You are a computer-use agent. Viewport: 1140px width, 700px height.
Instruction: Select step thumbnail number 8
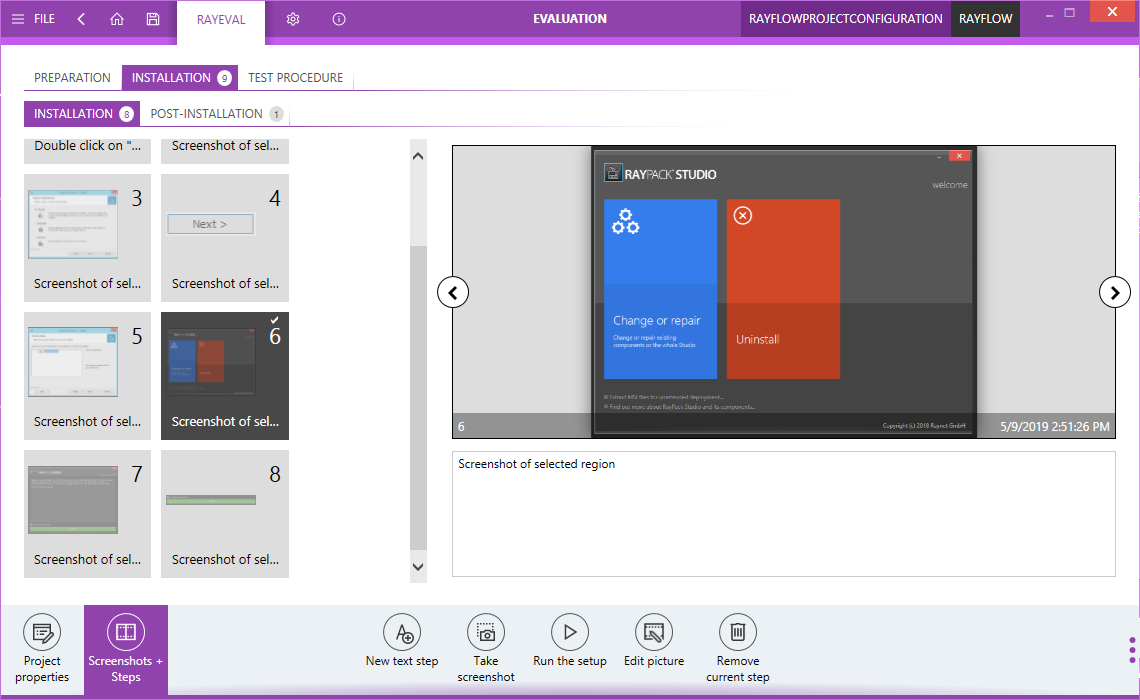[225, 514]
